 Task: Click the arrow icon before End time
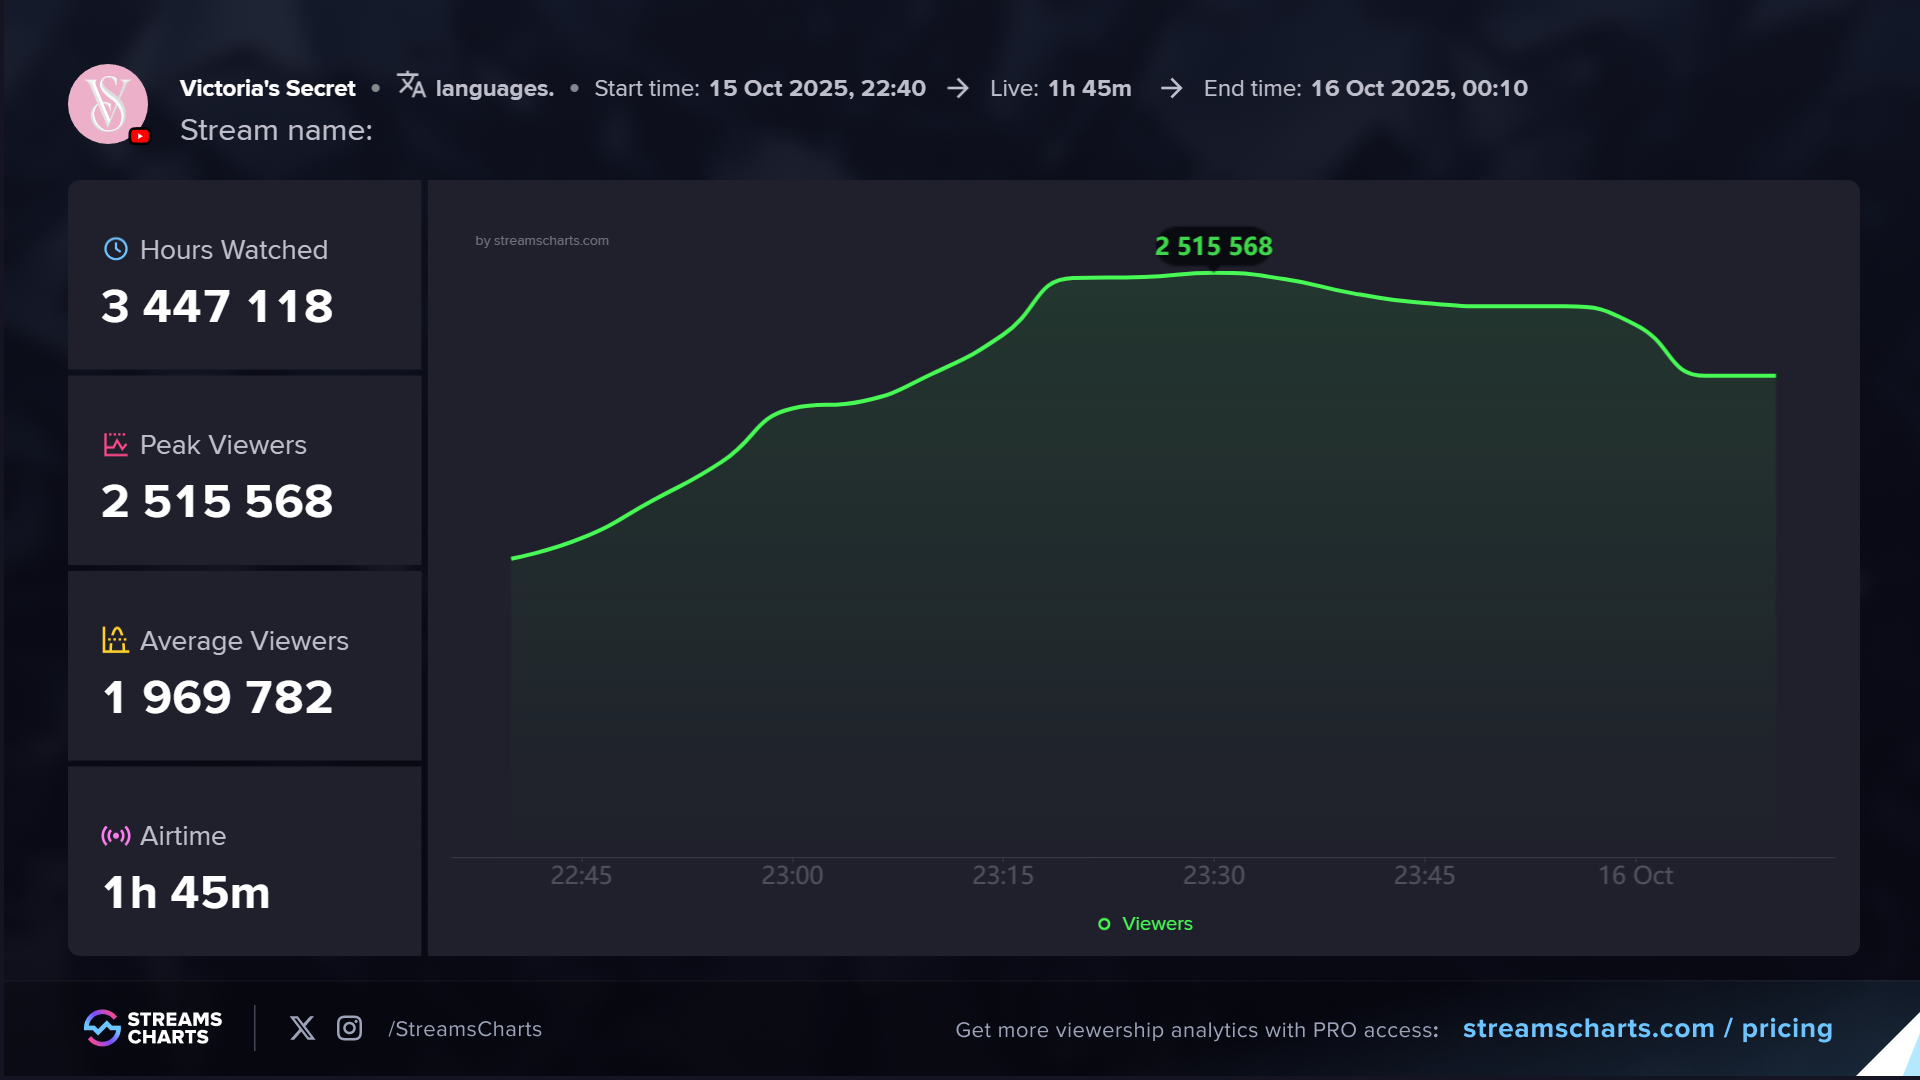coord(1171,89)
